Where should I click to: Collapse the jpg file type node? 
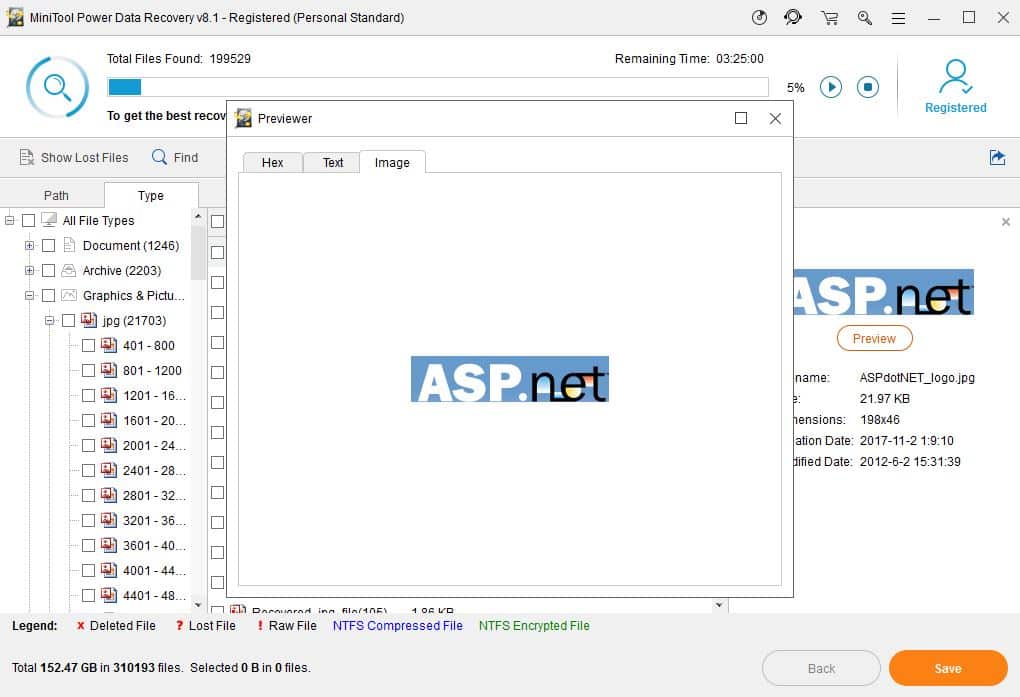coord(50,320)
